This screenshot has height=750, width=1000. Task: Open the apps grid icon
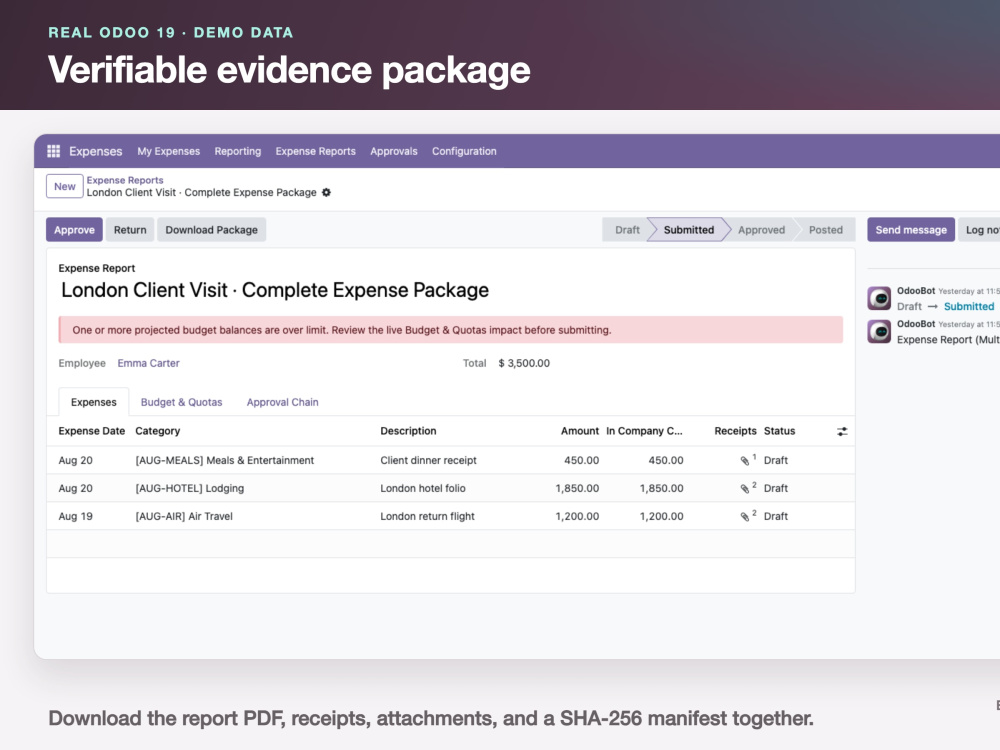[x=54, y=151]
